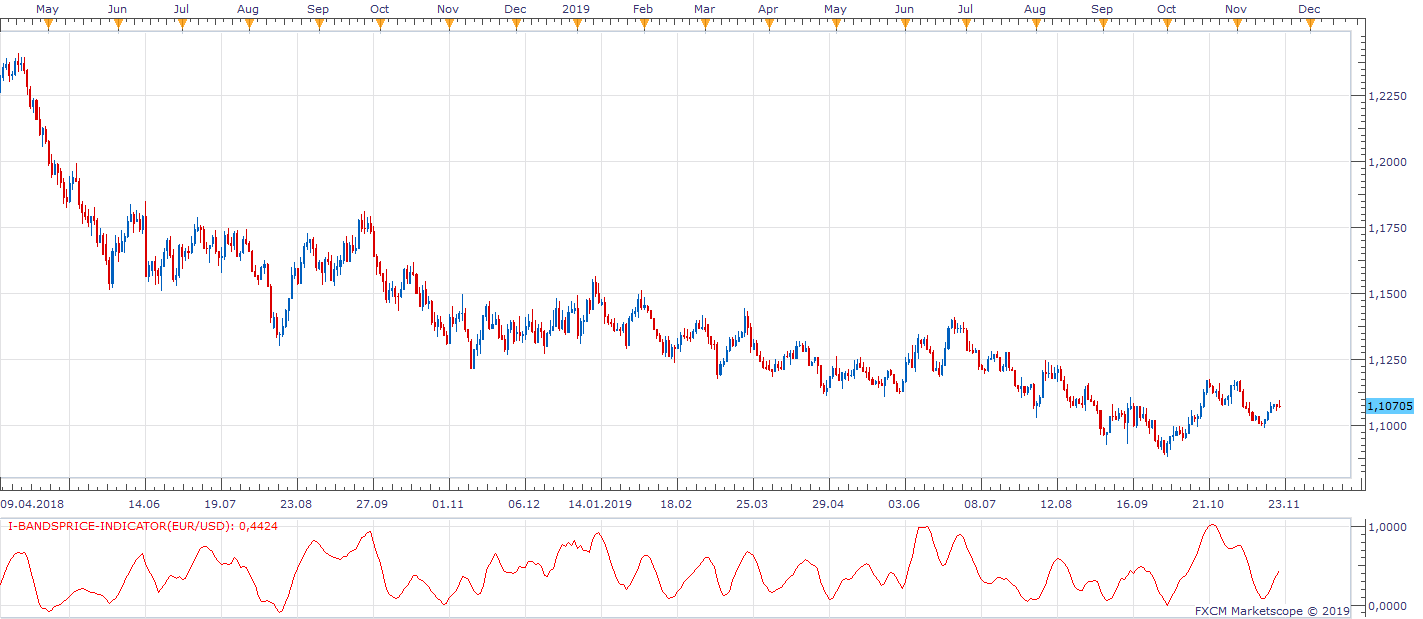Click the 14.06 date label
Image resolution: width=1423 pixels, height=619 pixels.
click(x=145, y=504)
